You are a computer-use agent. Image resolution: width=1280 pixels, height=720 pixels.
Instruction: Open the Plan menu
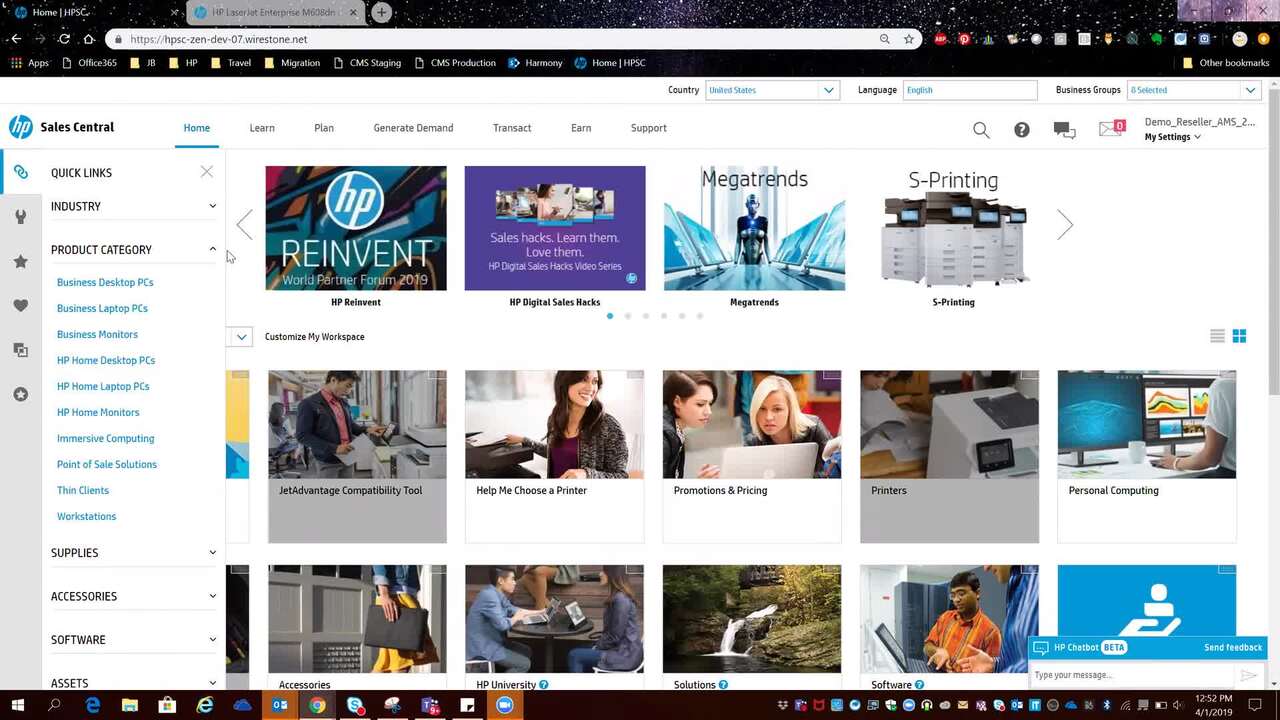click(324, 128)
